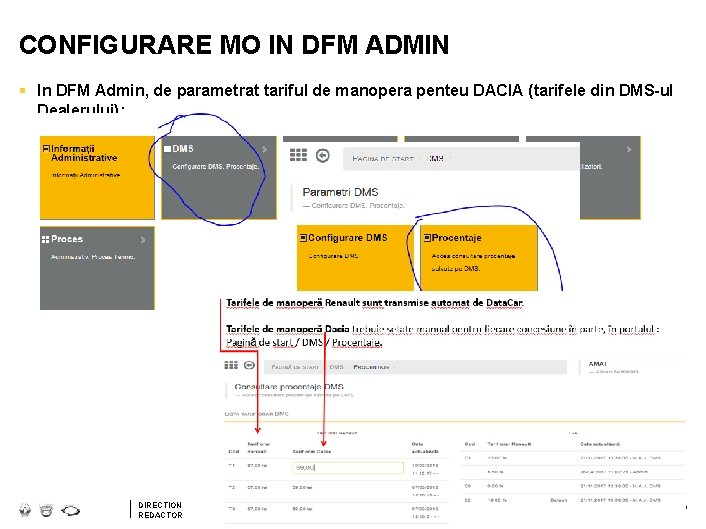Image resolution: width=706 pixels, height=529 pixels.
Task: Click the DIRECTION REDACTOR footer text
Action: coord(160,510)
